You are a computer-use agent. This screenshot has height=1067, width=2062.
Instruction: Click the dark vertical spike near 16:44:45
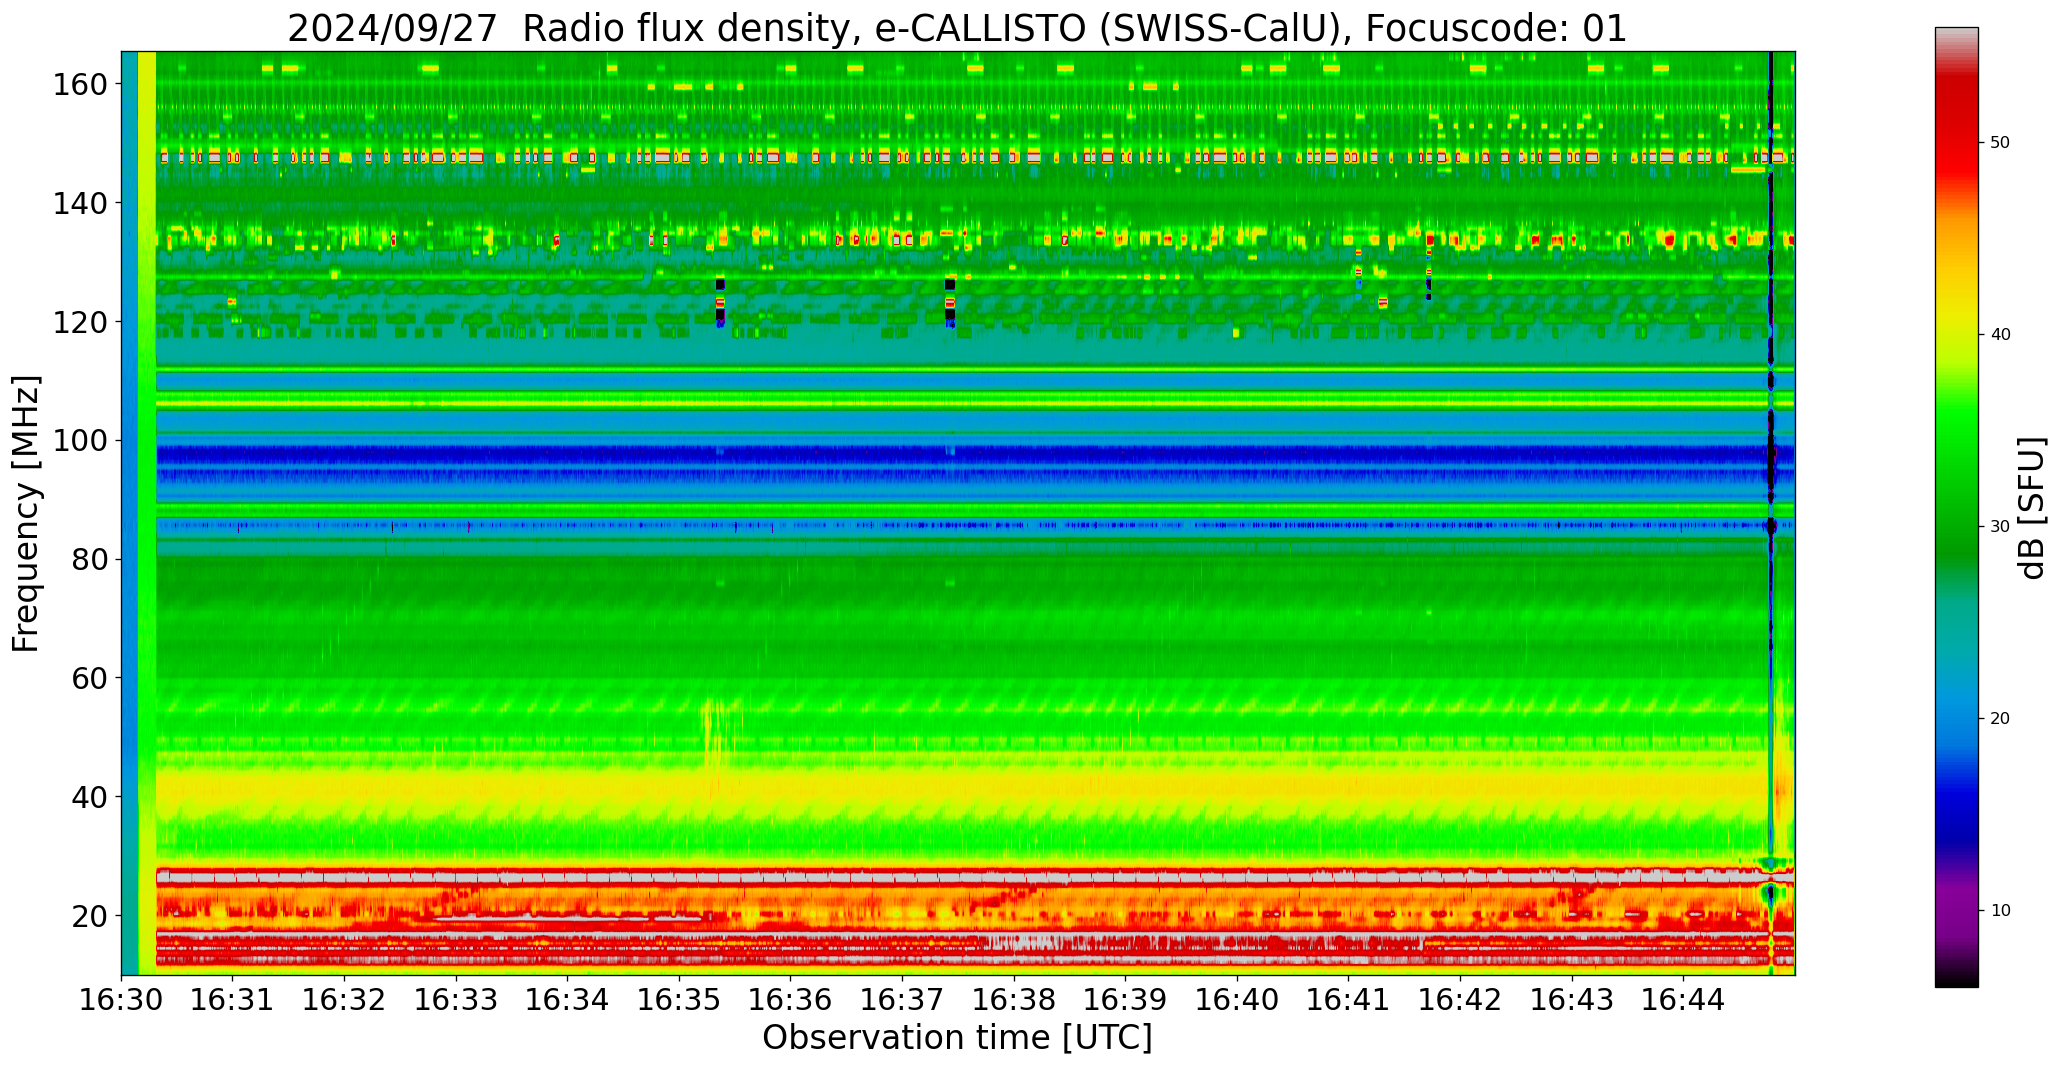pyautogui.click(x=1771, y=513)
